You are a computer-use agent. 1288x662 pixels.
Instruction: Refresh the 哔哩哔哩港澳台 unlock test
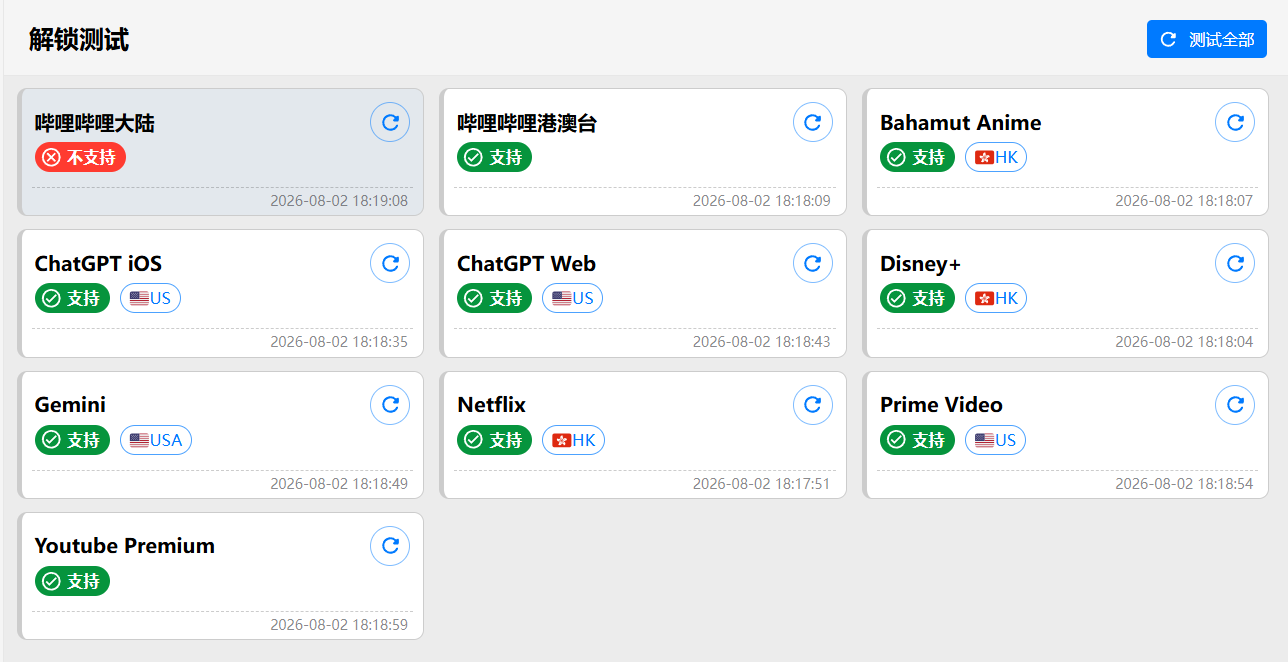pyautogui.click(x=813, y=122)
